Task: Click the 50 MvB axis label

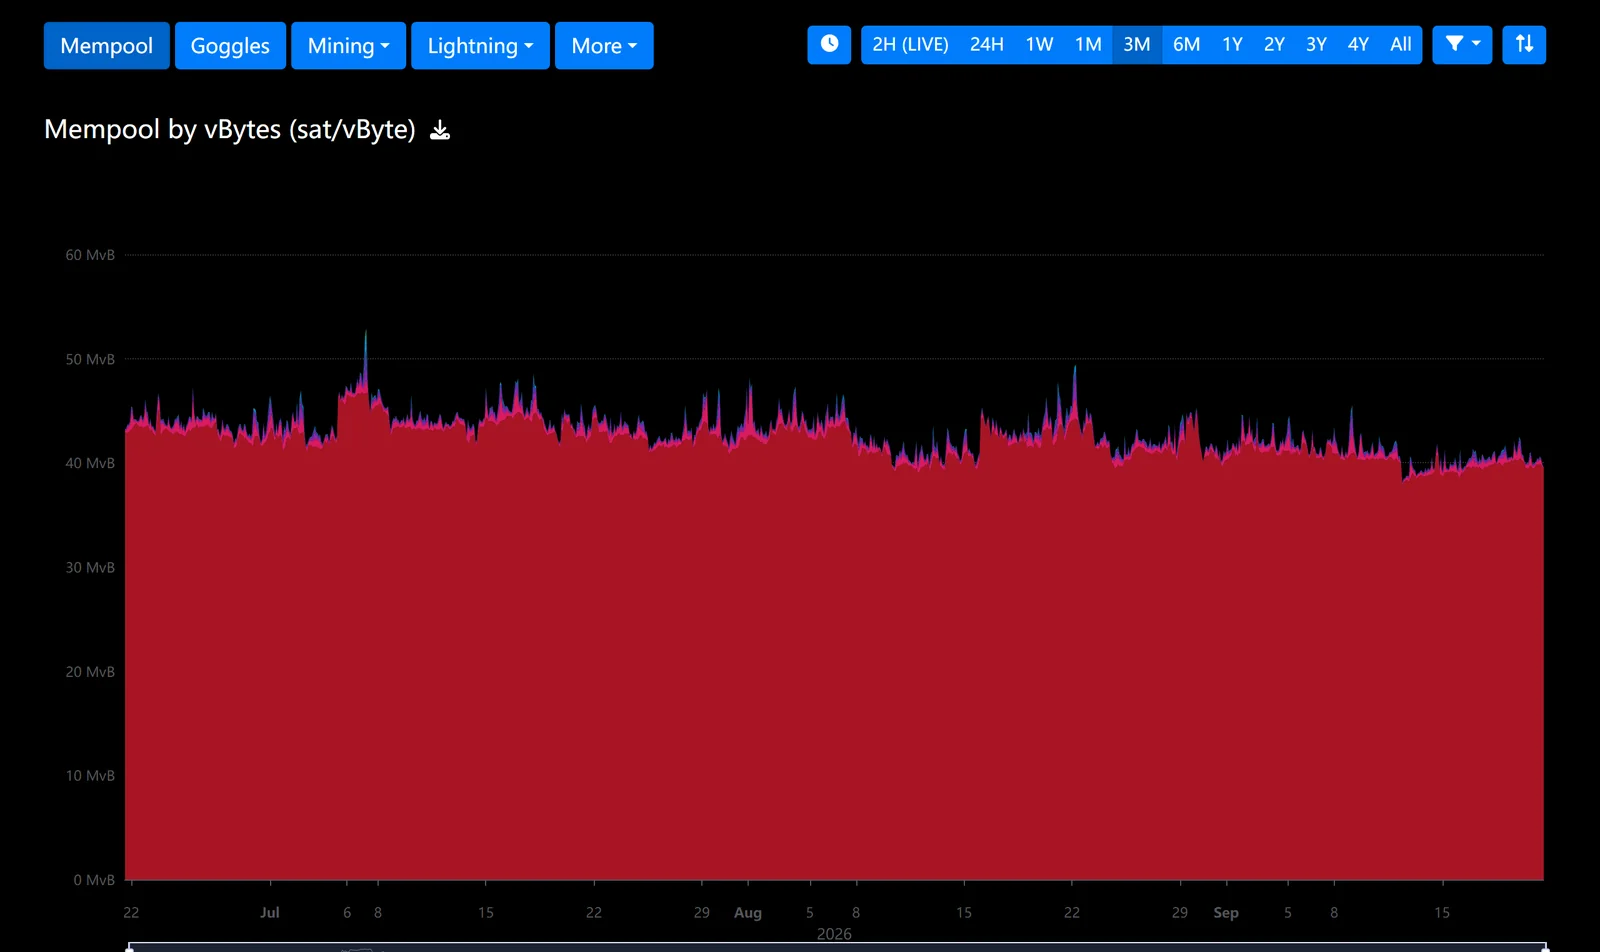Action: 90,359
